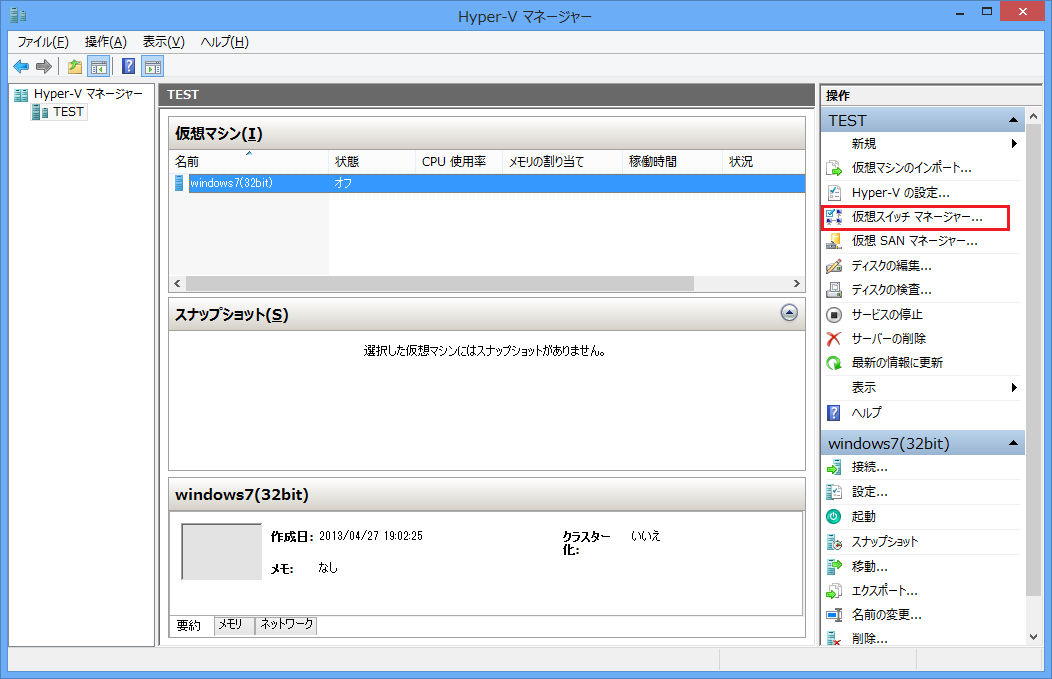Click the 仮想マシンのインポート icon
This screenshot has height=679, width=1052.
click(834, 168)
